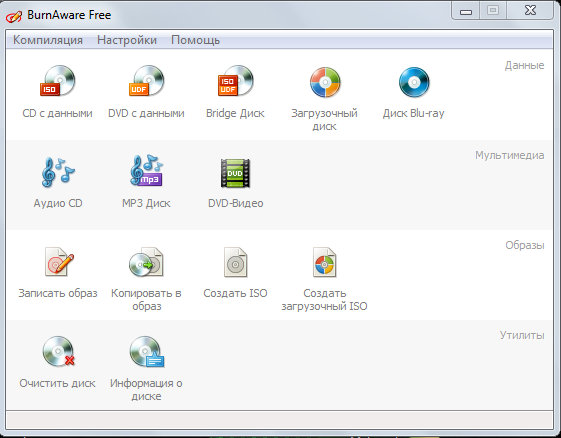Open the Компиляция menu
Viewport: 561px width, 438px height.
click(x=48, y=40)
